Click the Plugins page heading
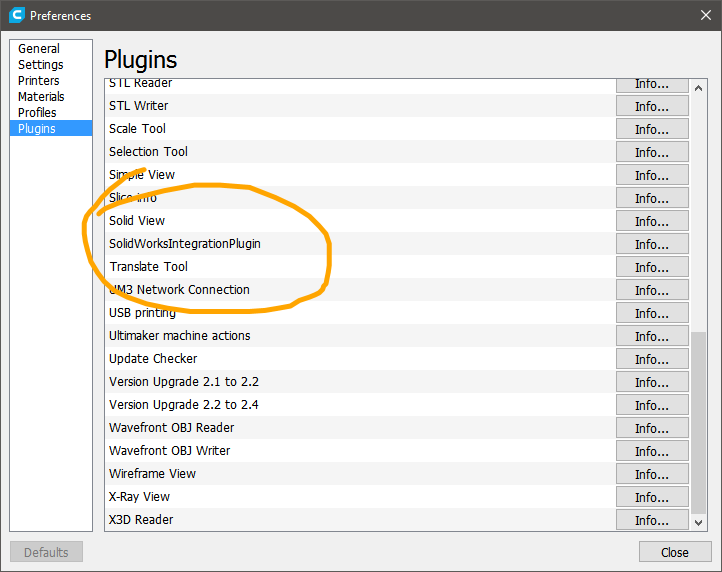722x572 pixels. pos(140,60)
